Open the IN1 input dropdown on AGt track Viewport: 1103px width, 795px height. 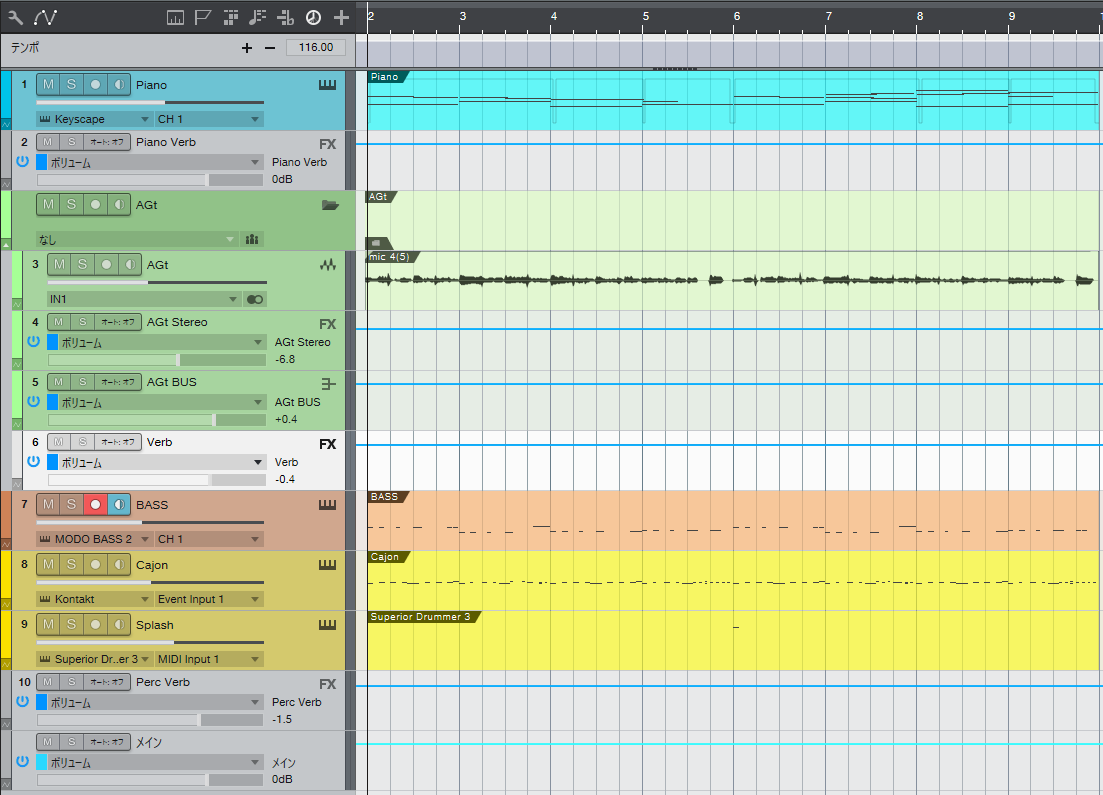click(144, 300)
